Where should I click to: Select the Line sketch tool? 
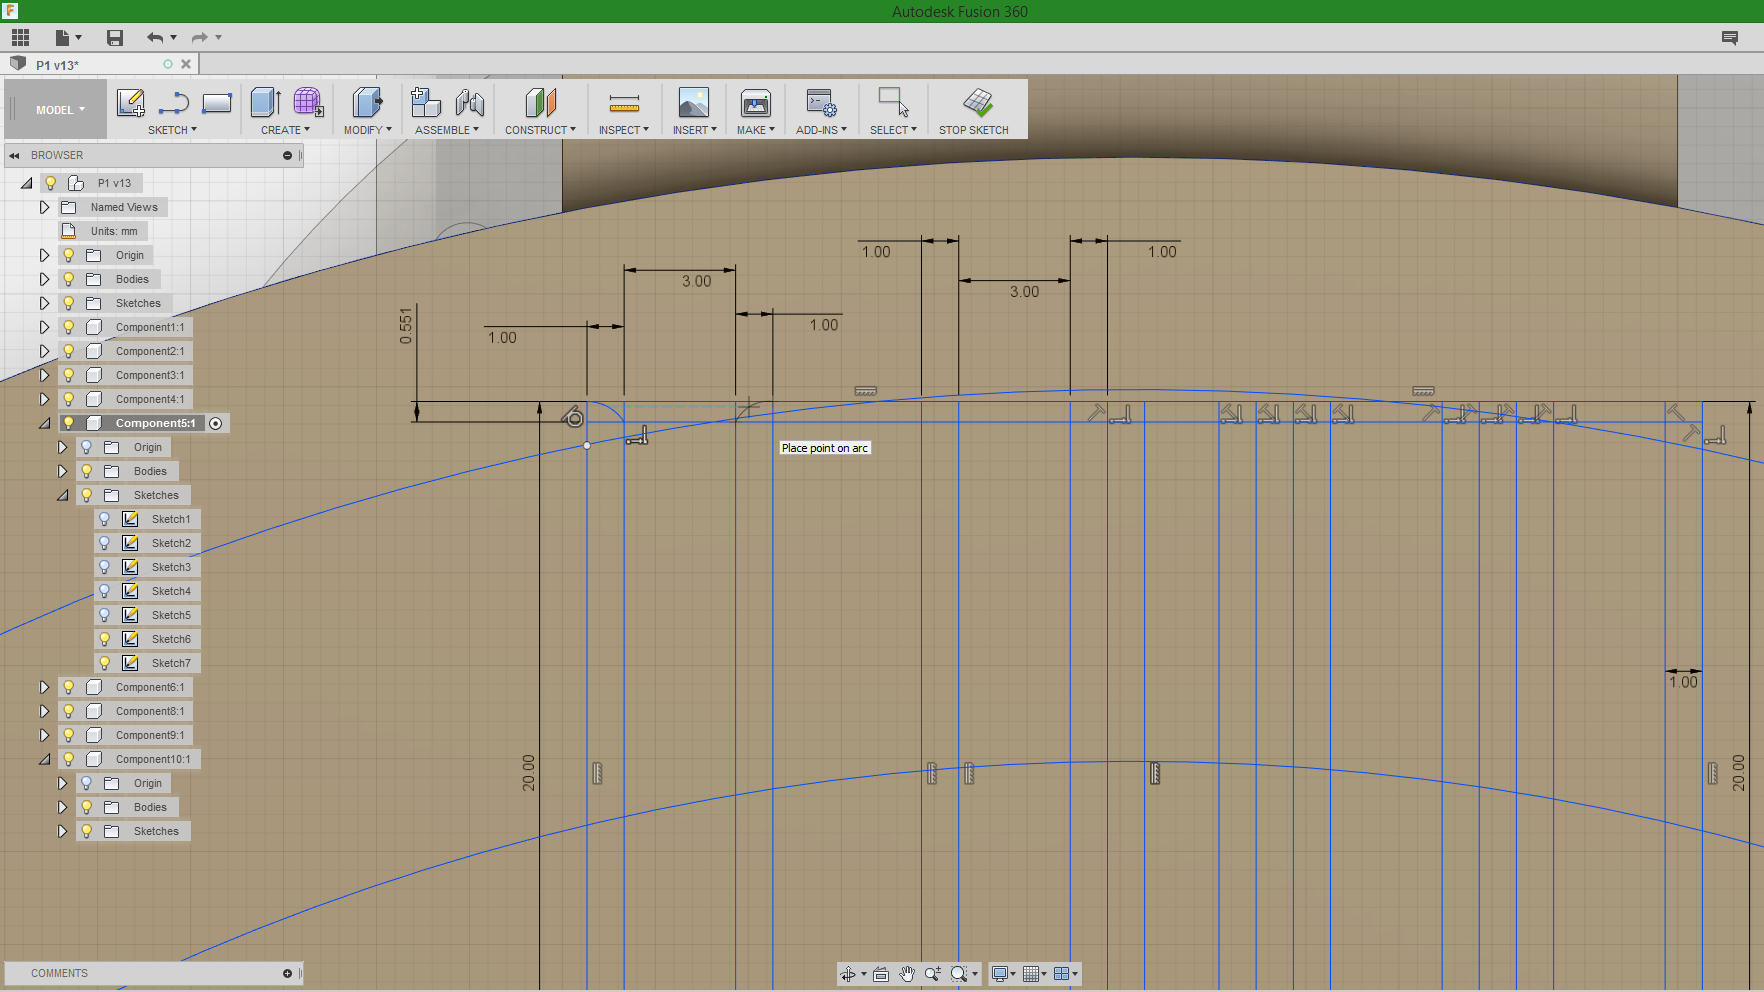click(x=174, y=103)
